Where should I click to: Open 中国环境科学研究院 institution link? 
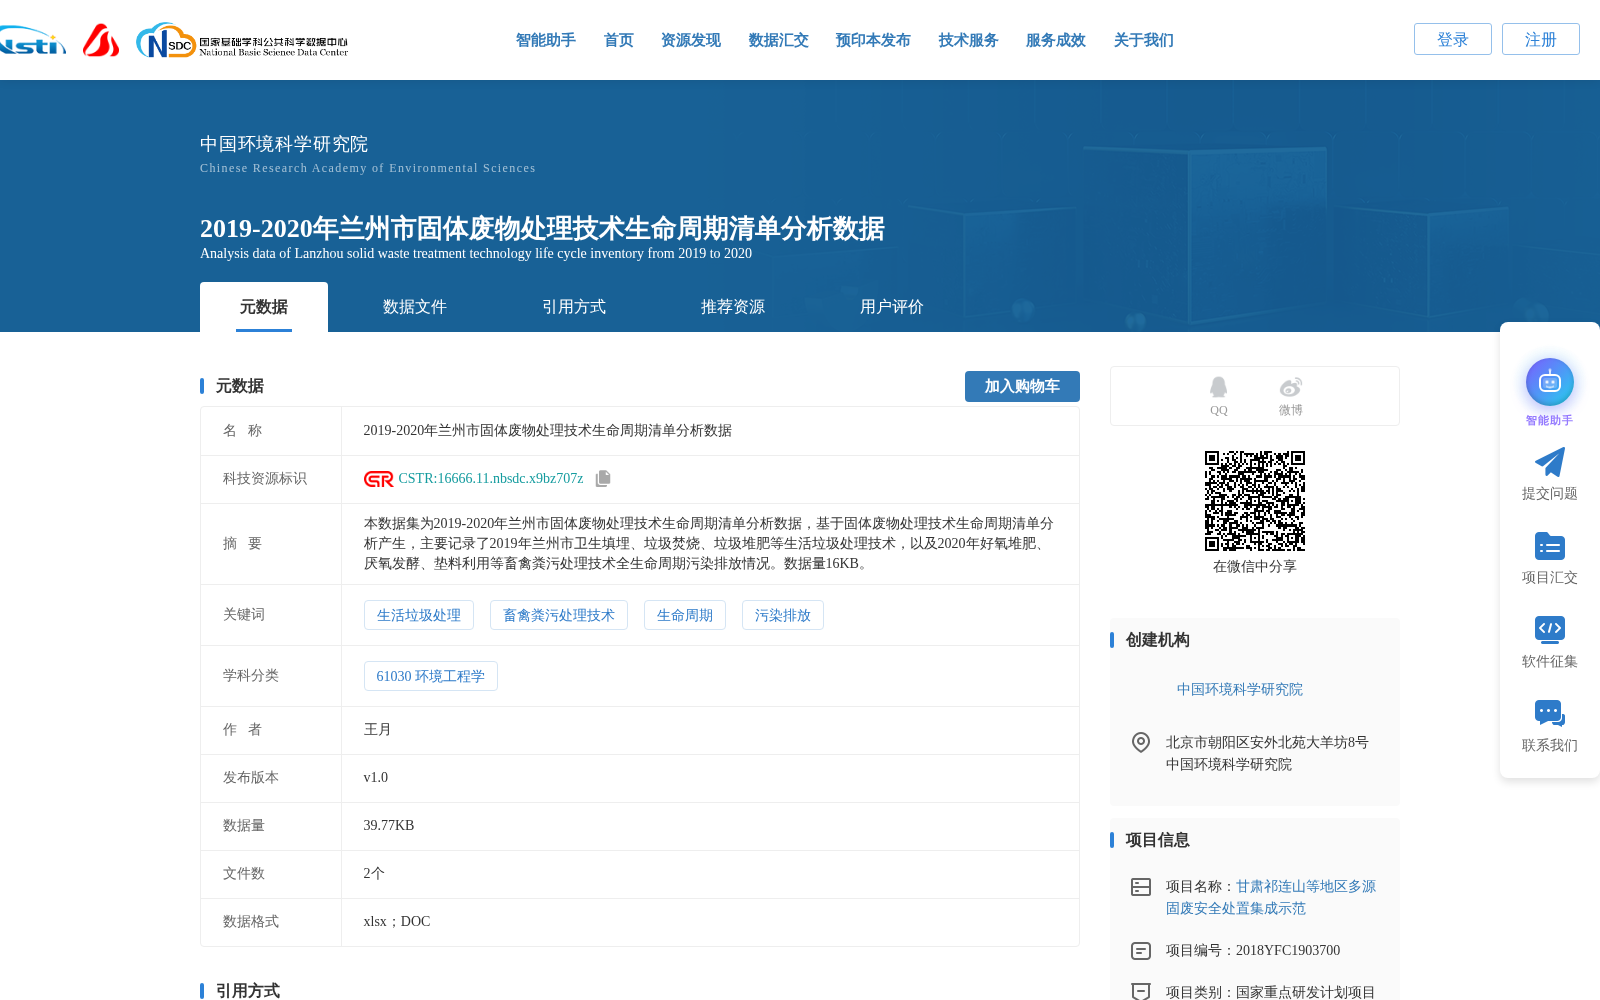[x=1240, y=690]
